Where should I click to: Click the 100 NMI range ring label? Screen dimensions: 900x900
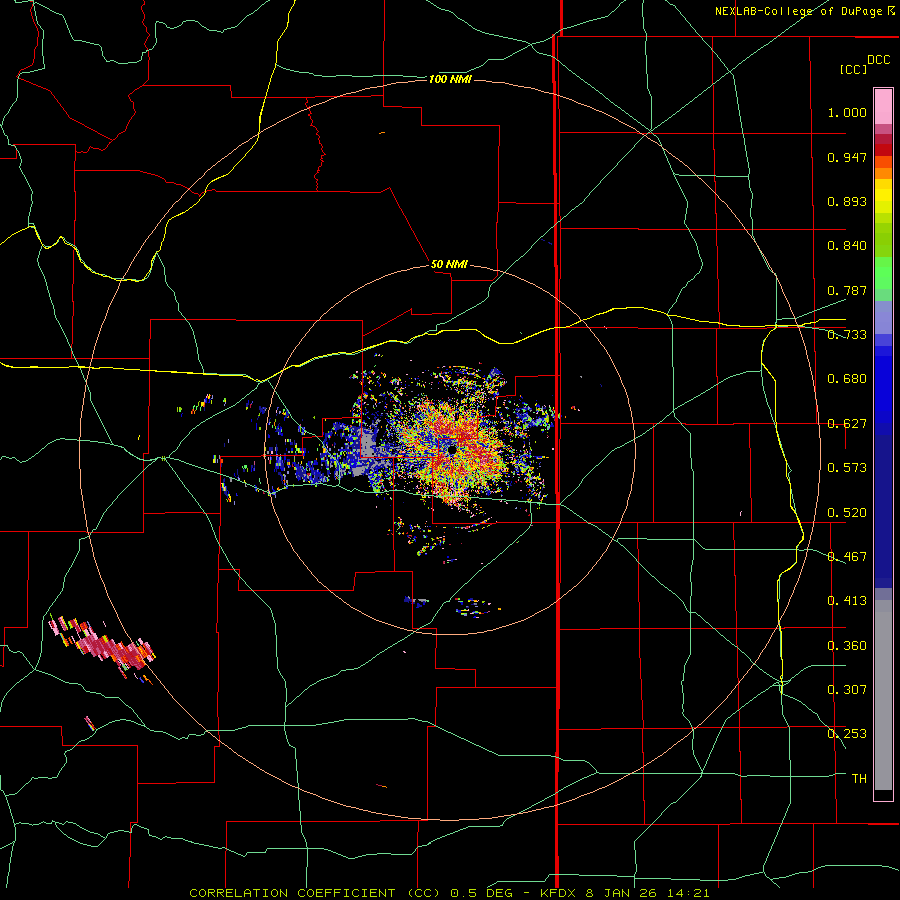[x=450, y=79]
